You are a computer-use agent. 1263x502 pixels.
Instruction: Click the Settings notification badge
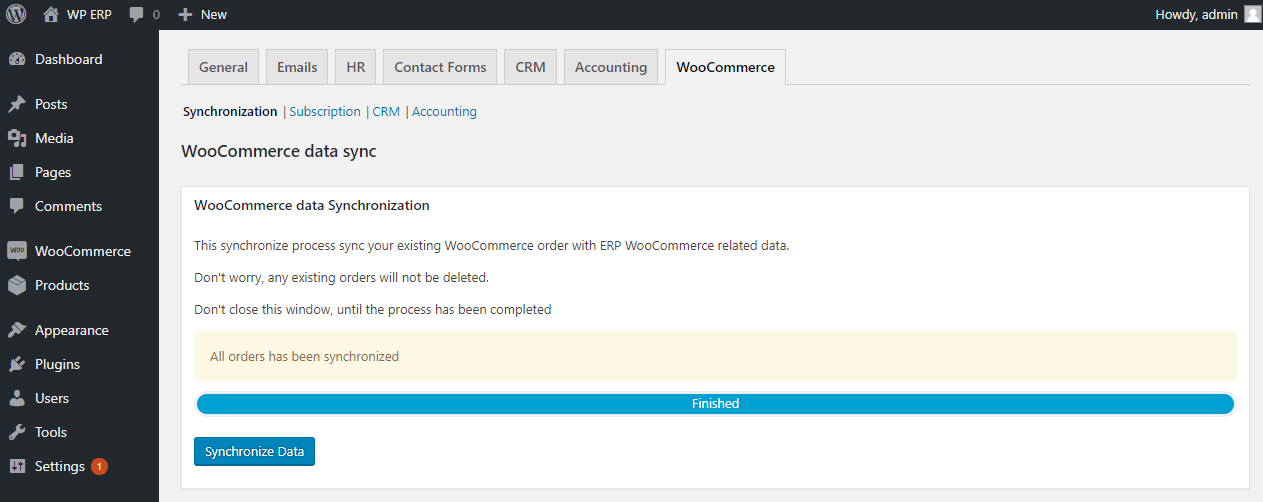99,466
